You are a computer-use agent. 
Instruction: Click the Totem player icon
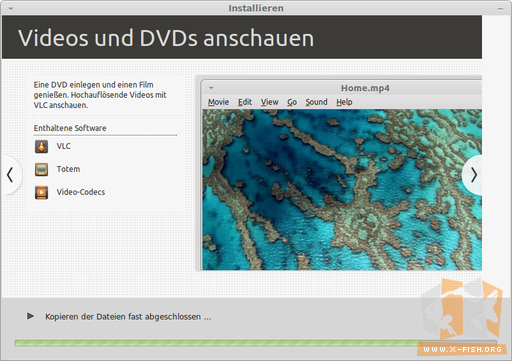pyautogui.click(x=41, y=169)
